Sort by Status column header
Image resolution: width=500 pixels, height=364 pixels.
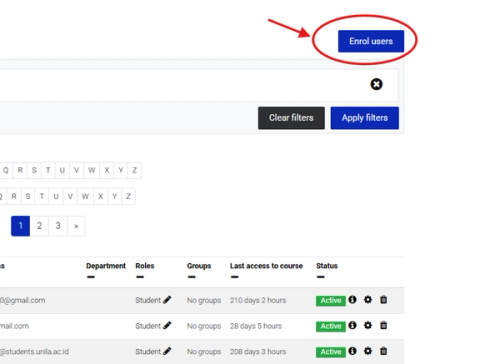click(x=327, y=266)
